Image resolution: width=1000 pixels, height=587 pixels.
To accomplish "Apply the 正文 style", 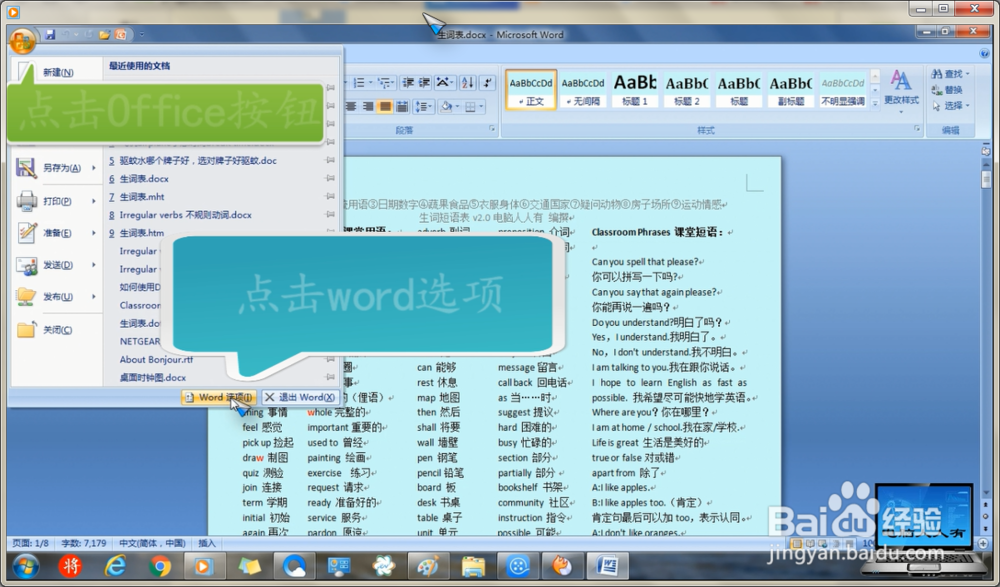I will pos(531,89).
